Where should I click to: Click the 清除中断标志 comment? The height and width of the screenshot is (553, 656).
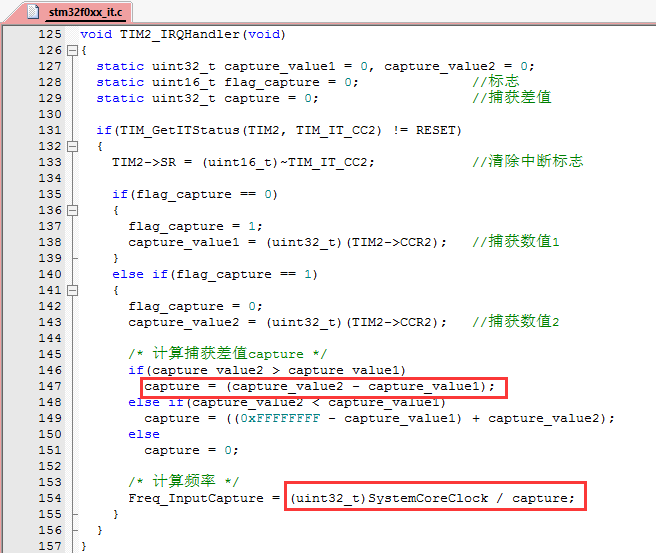pyautogui.click(x=527, y=161)
